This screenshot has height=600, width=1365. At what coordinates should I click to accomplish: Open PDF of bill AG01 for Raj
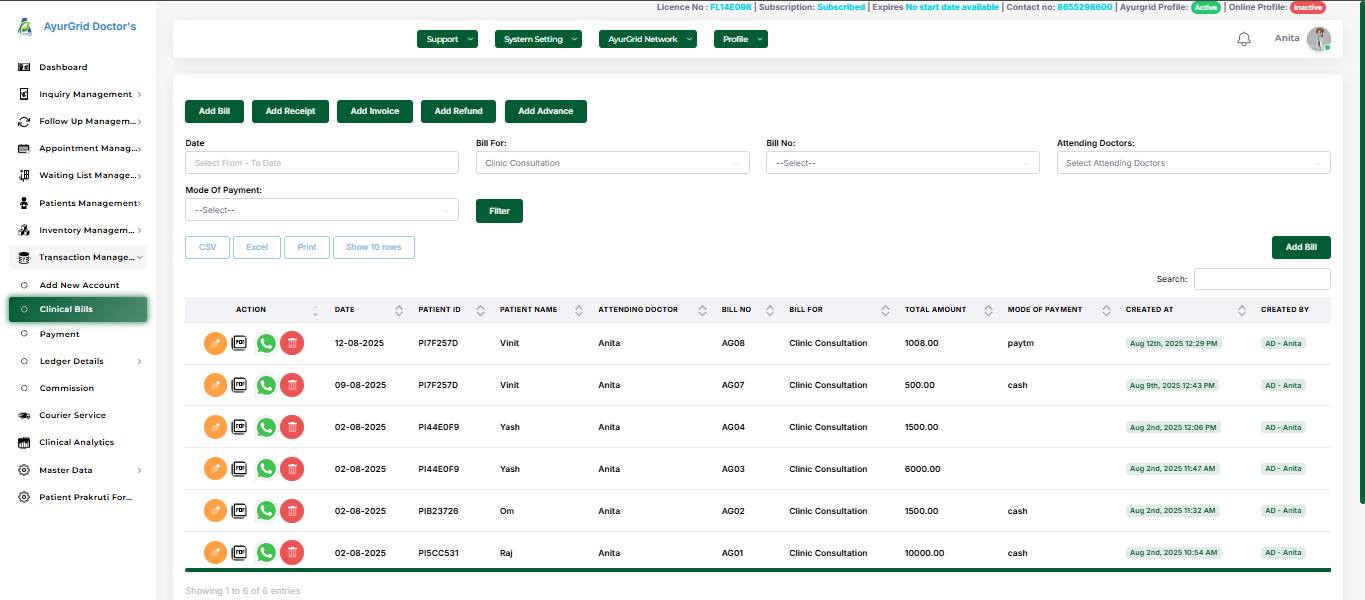coord(240,552)
